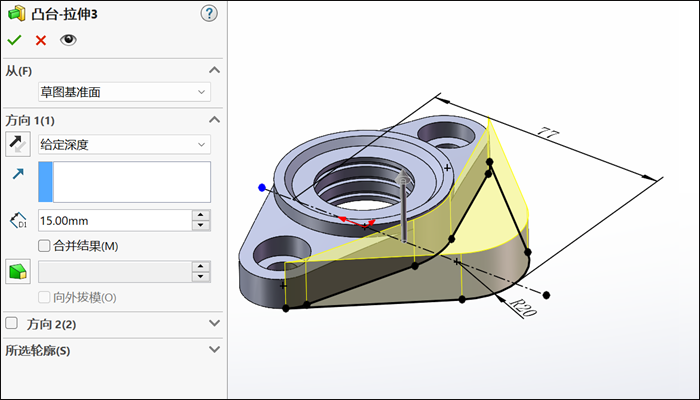Screen dimensions: 700x400
Task: Click the direction of extrusion arrow icon
Action: point(18,174)
